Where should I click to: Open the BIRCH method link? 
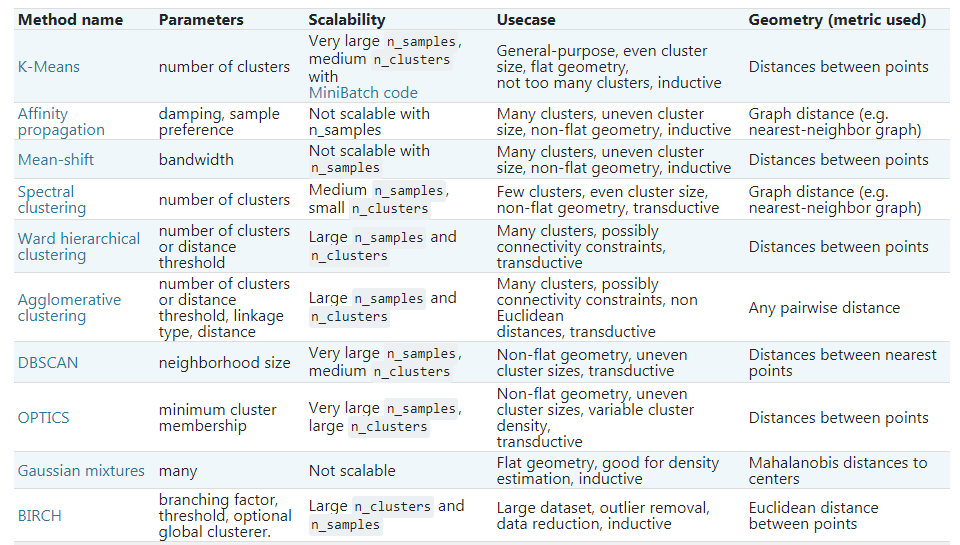[x=41, y=516]
